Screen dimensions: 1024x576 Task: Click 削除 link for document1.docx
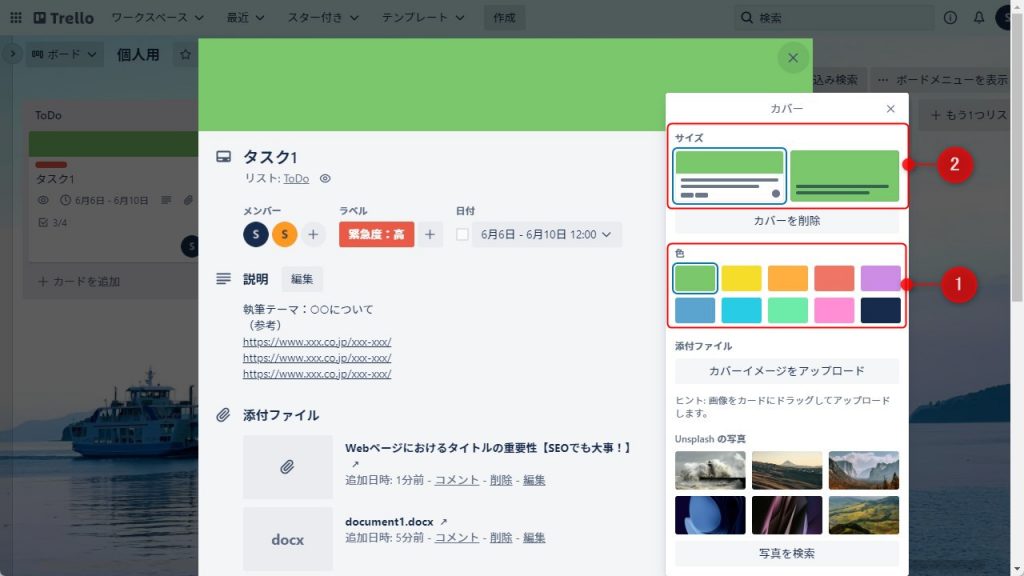501,537
